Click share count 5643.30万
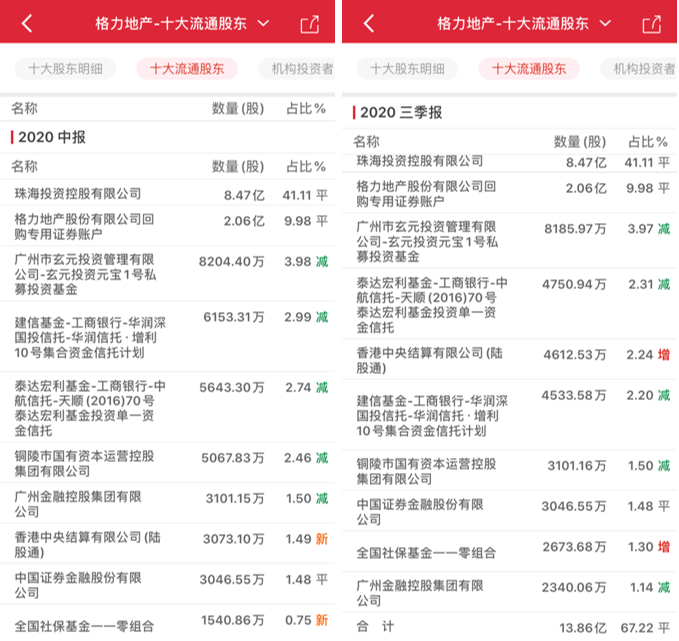Screen dimensions: 679x641 232,387
